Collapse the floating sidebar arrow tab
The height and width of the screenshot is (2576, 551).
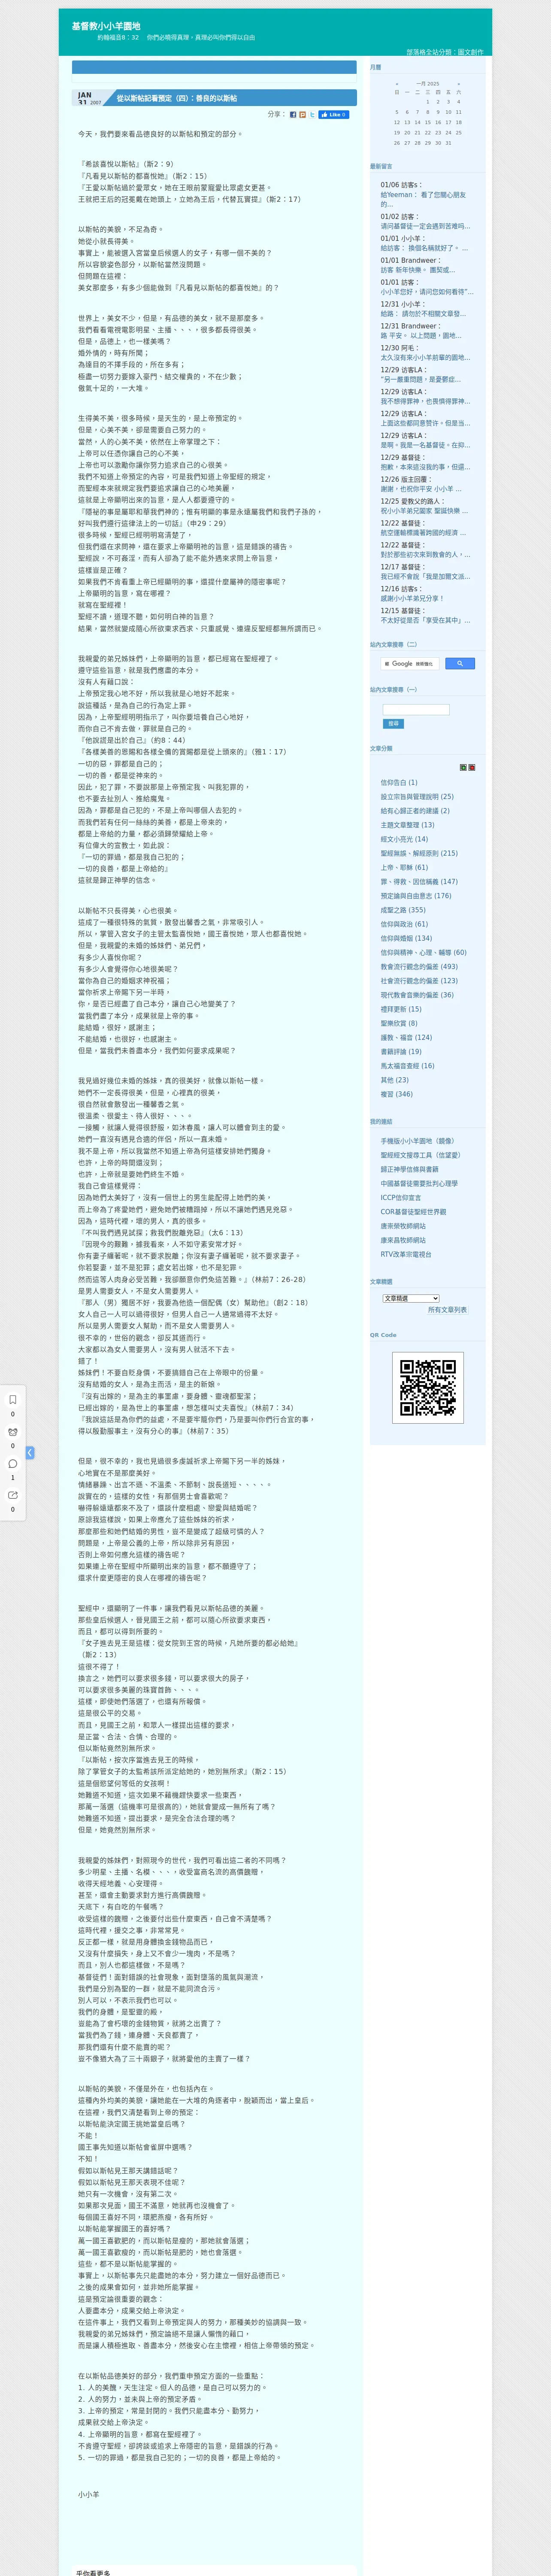click(x=30, y=1452)
